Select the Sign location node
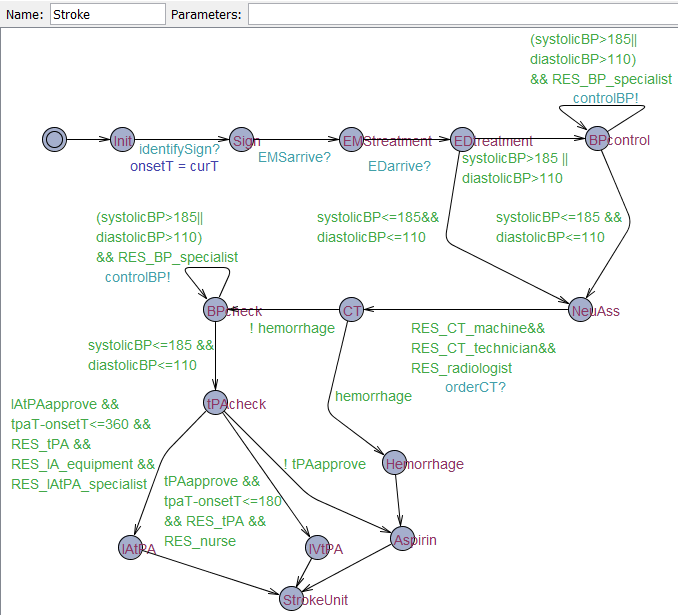678x615 pixels. coord(241,140)
